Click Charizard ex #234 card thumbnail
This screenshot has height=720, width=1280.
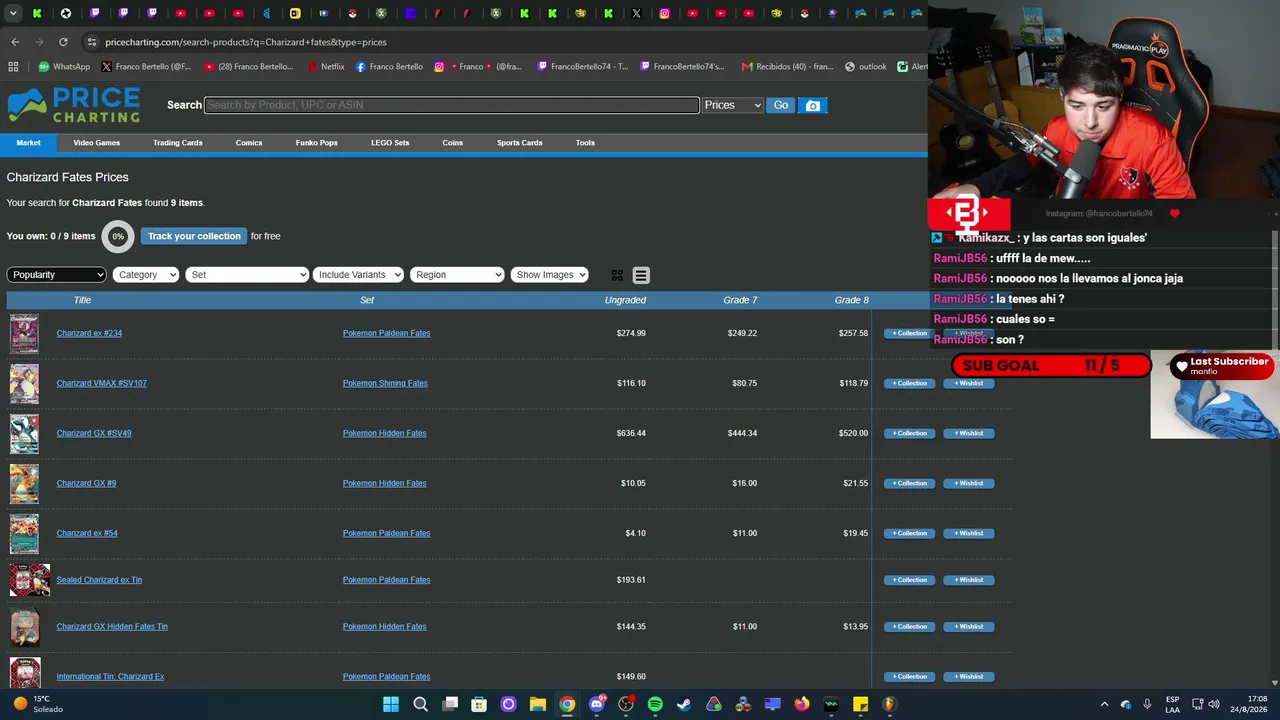(24, 334)
